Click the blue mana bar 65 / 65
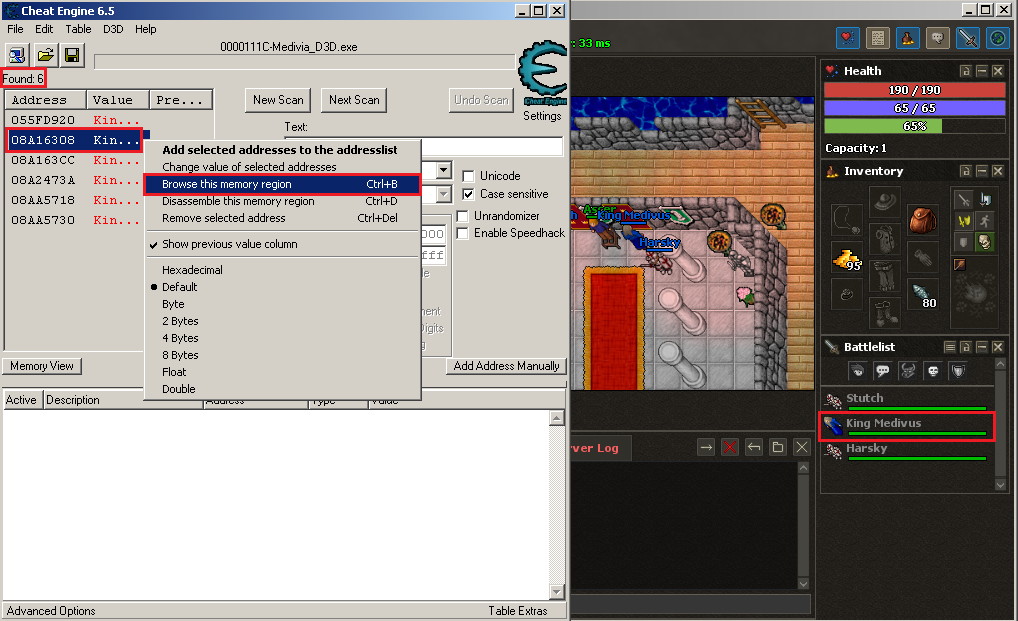The height and width of the screenshot is (621, 1018). click(x=914, y=108)
